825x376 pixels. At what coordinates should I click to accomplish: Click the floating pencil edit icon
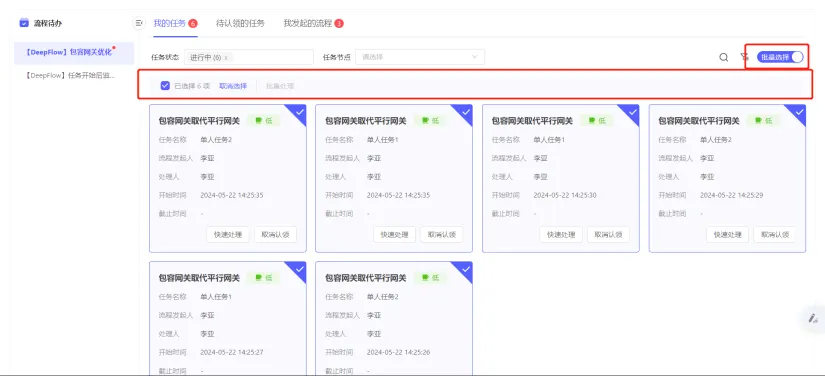click(x=814, y=318)
